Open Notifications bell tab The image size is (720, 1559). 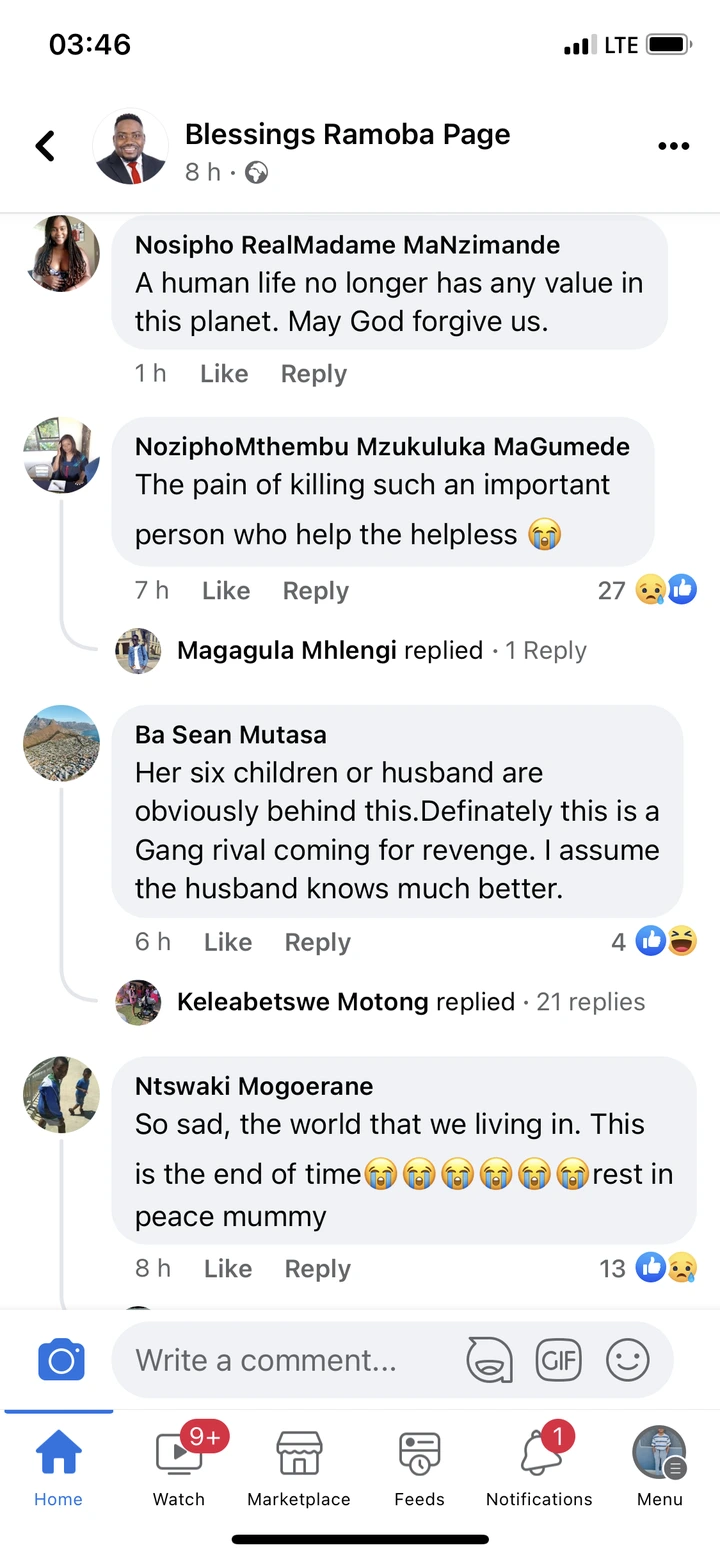click(x=539, y=1465)
